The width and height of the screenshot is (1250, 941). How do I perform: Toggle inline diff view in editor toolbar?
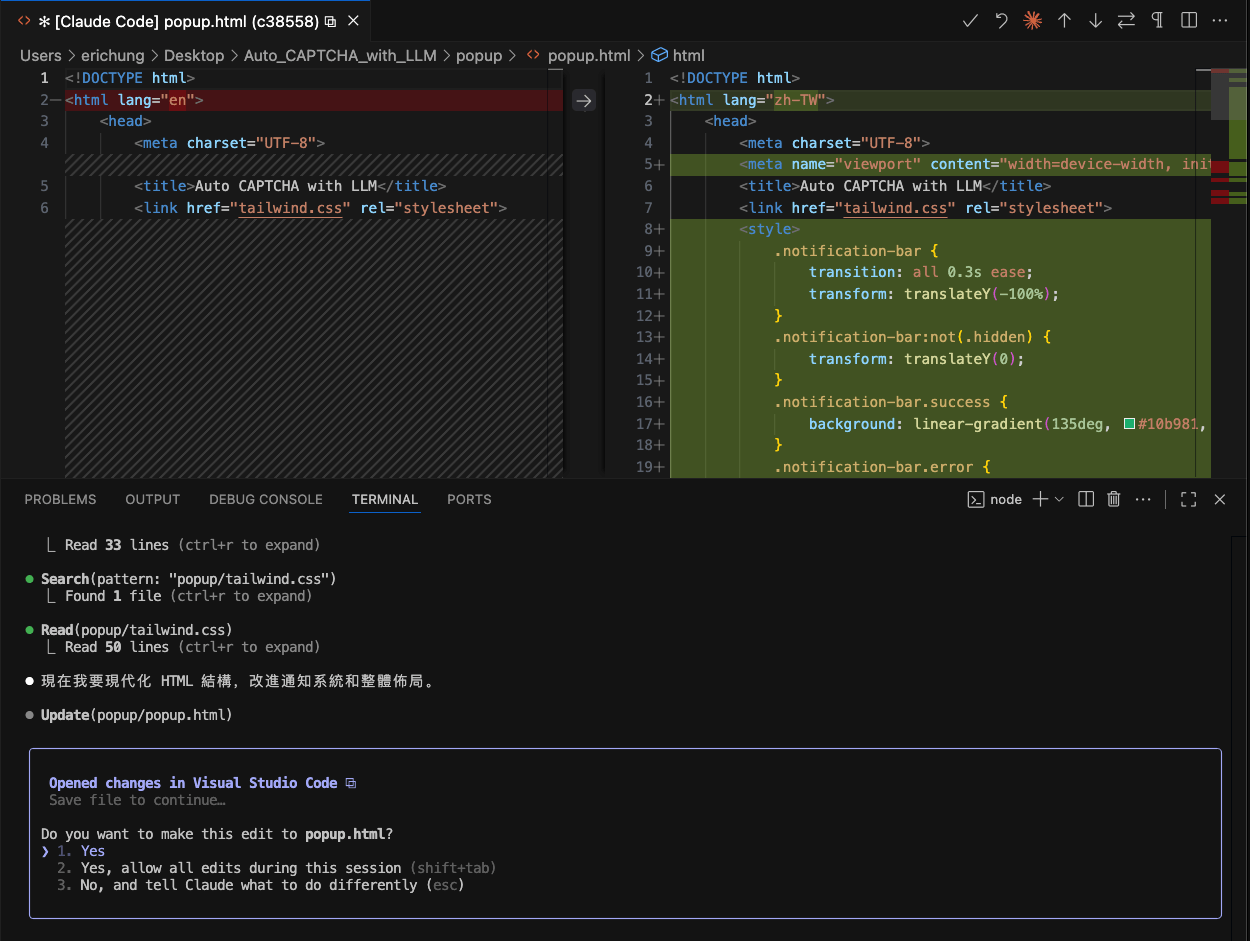click(1189, 21)
